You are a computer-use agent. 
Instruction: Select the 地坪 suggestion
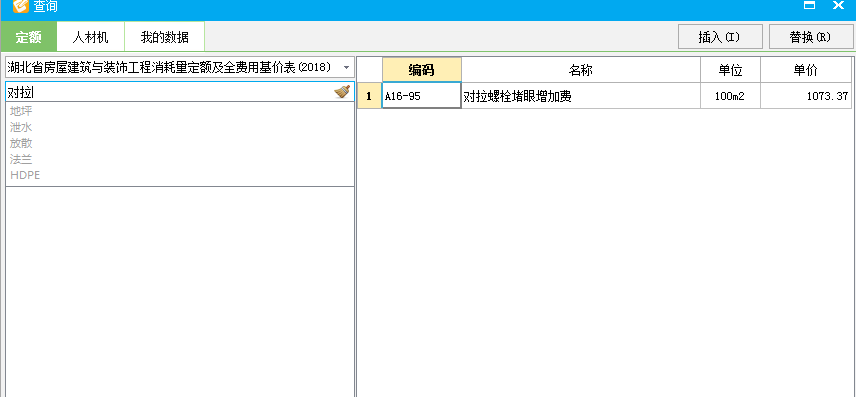point(21,111)
